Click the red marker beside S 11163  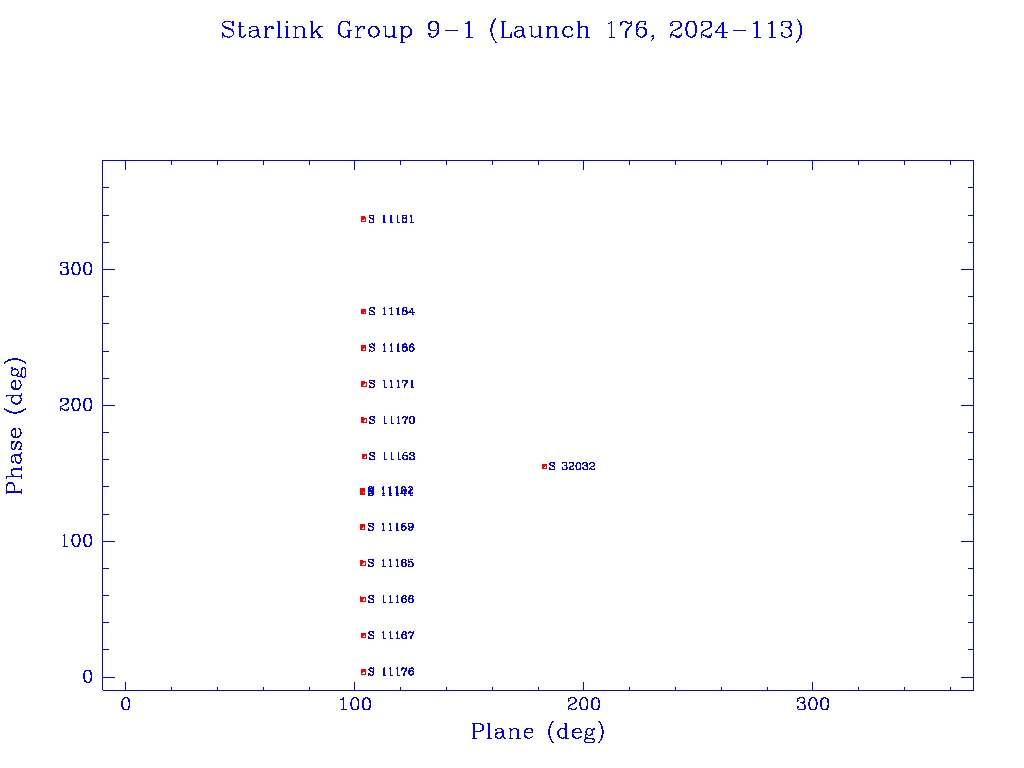pos(364,456)
